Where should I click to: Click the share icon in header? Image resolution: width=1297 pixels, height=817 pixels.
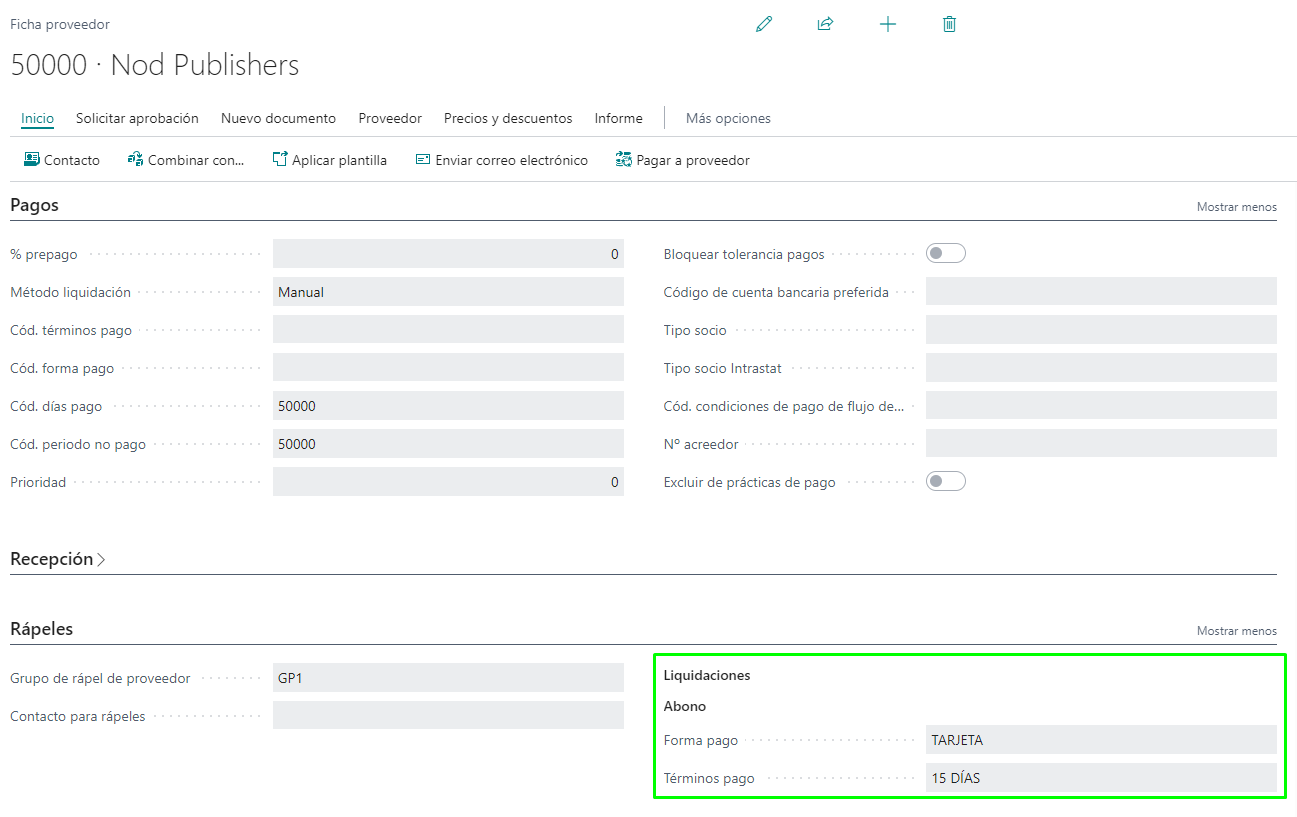tap(825, 24)
